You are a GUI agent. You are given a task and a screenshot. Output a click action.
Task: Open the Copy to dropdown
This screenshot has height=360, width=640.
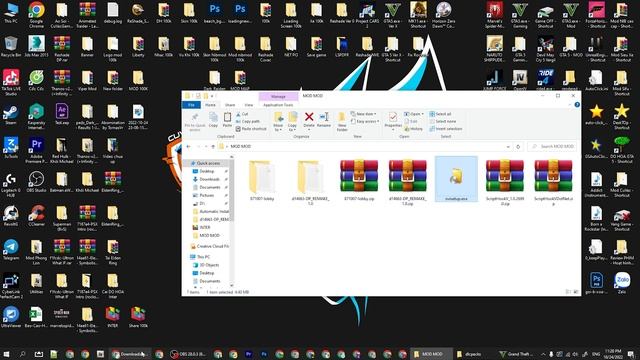pyautogui.click(x=293, y=122)
